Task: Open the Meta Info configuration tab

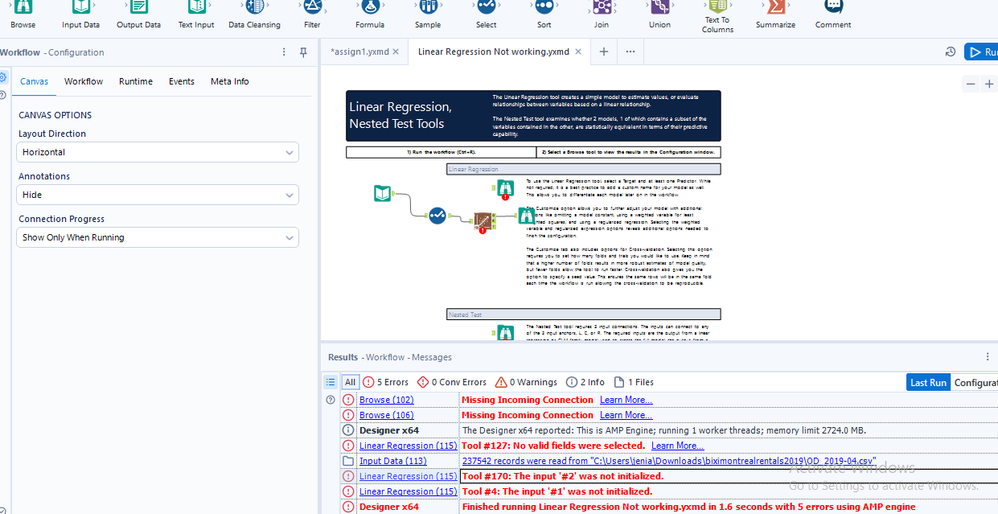Action: click(x=230, y=81)
